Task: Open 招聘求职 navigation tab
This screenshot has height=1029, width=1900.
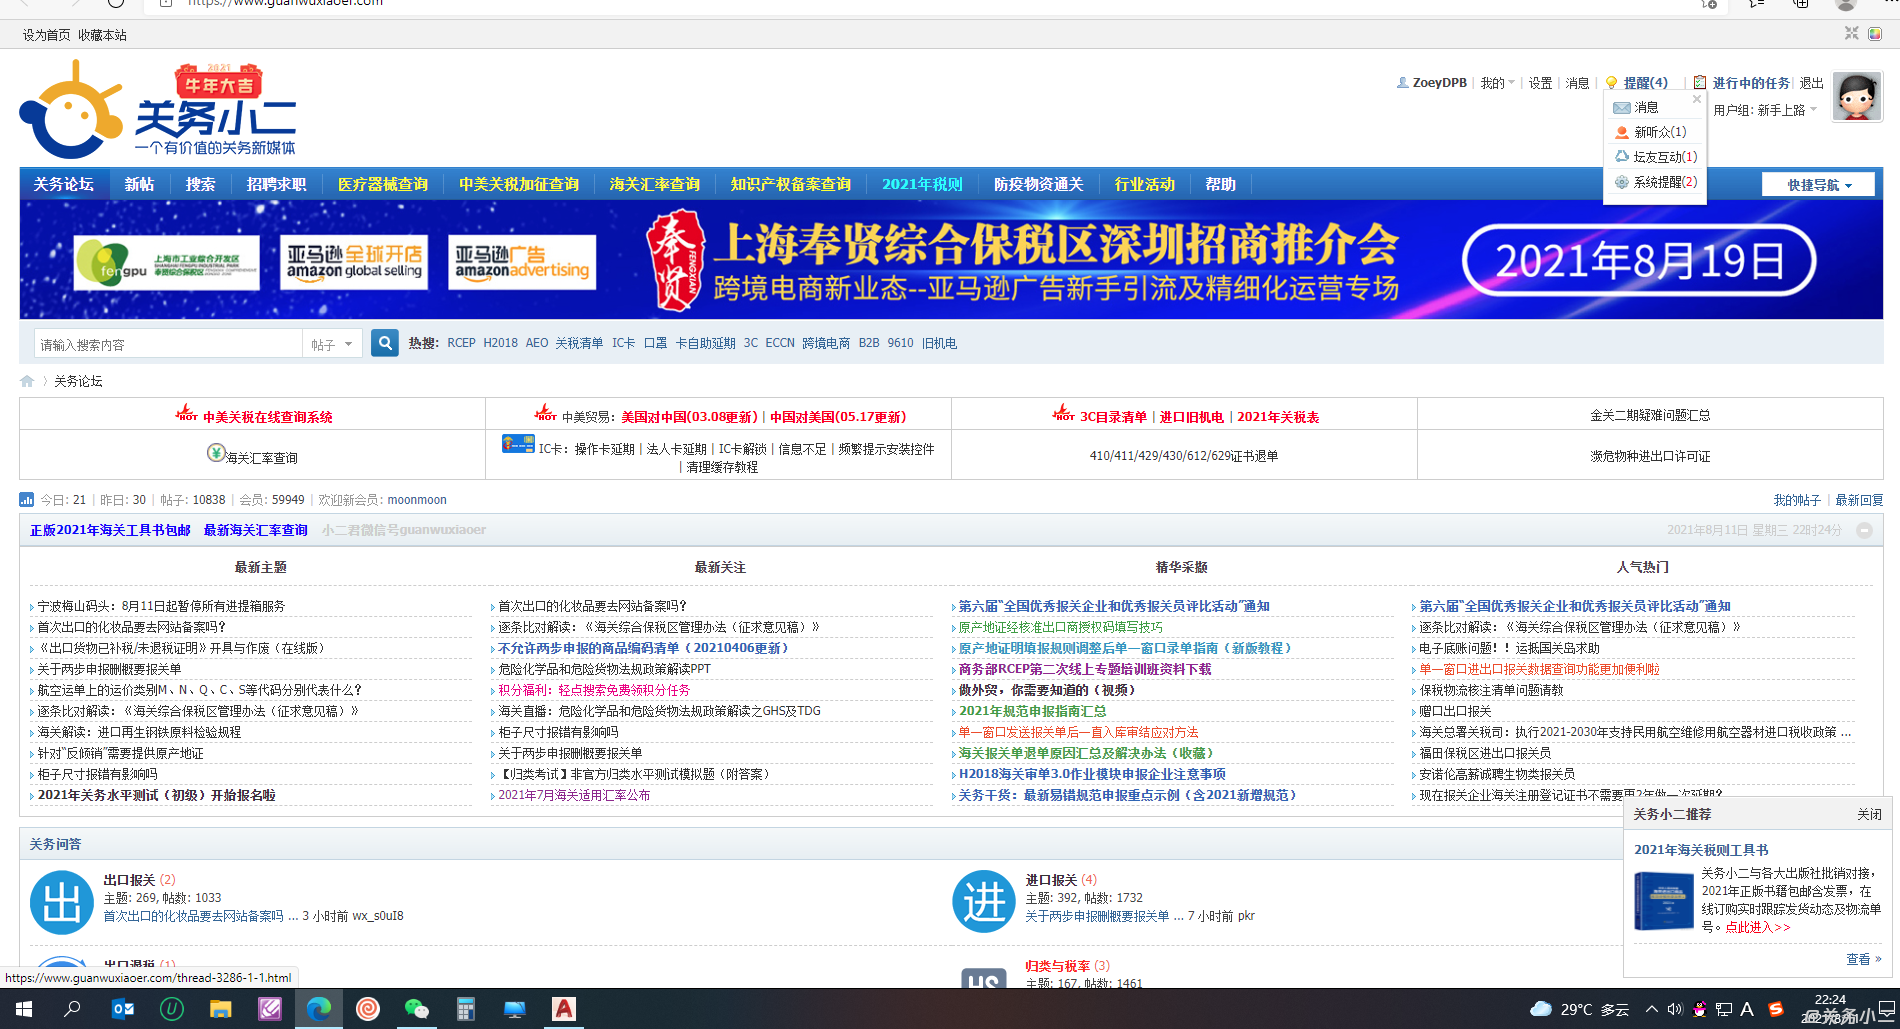Action: [x=277, y=184]
